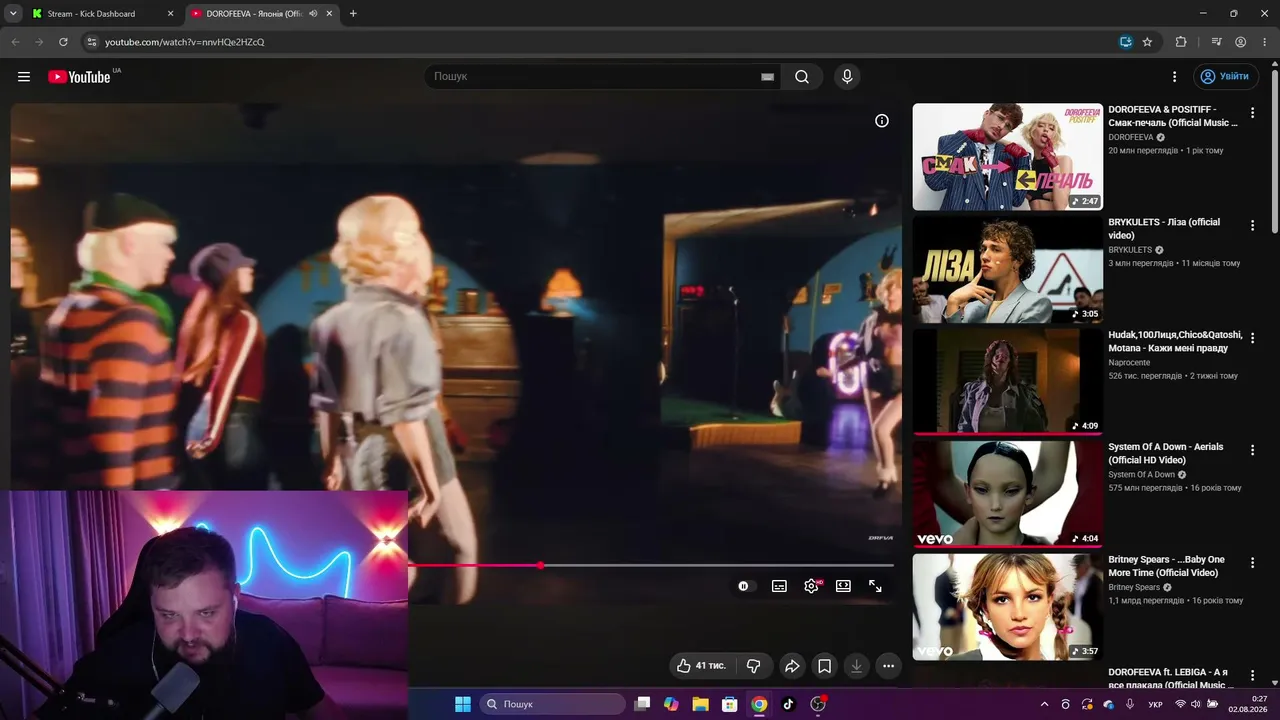Image resolution: width=1280 pixels, height=720 pixels.
Task: Play the ЛІЗА video thumbnail
Action: pos(1007,269)
